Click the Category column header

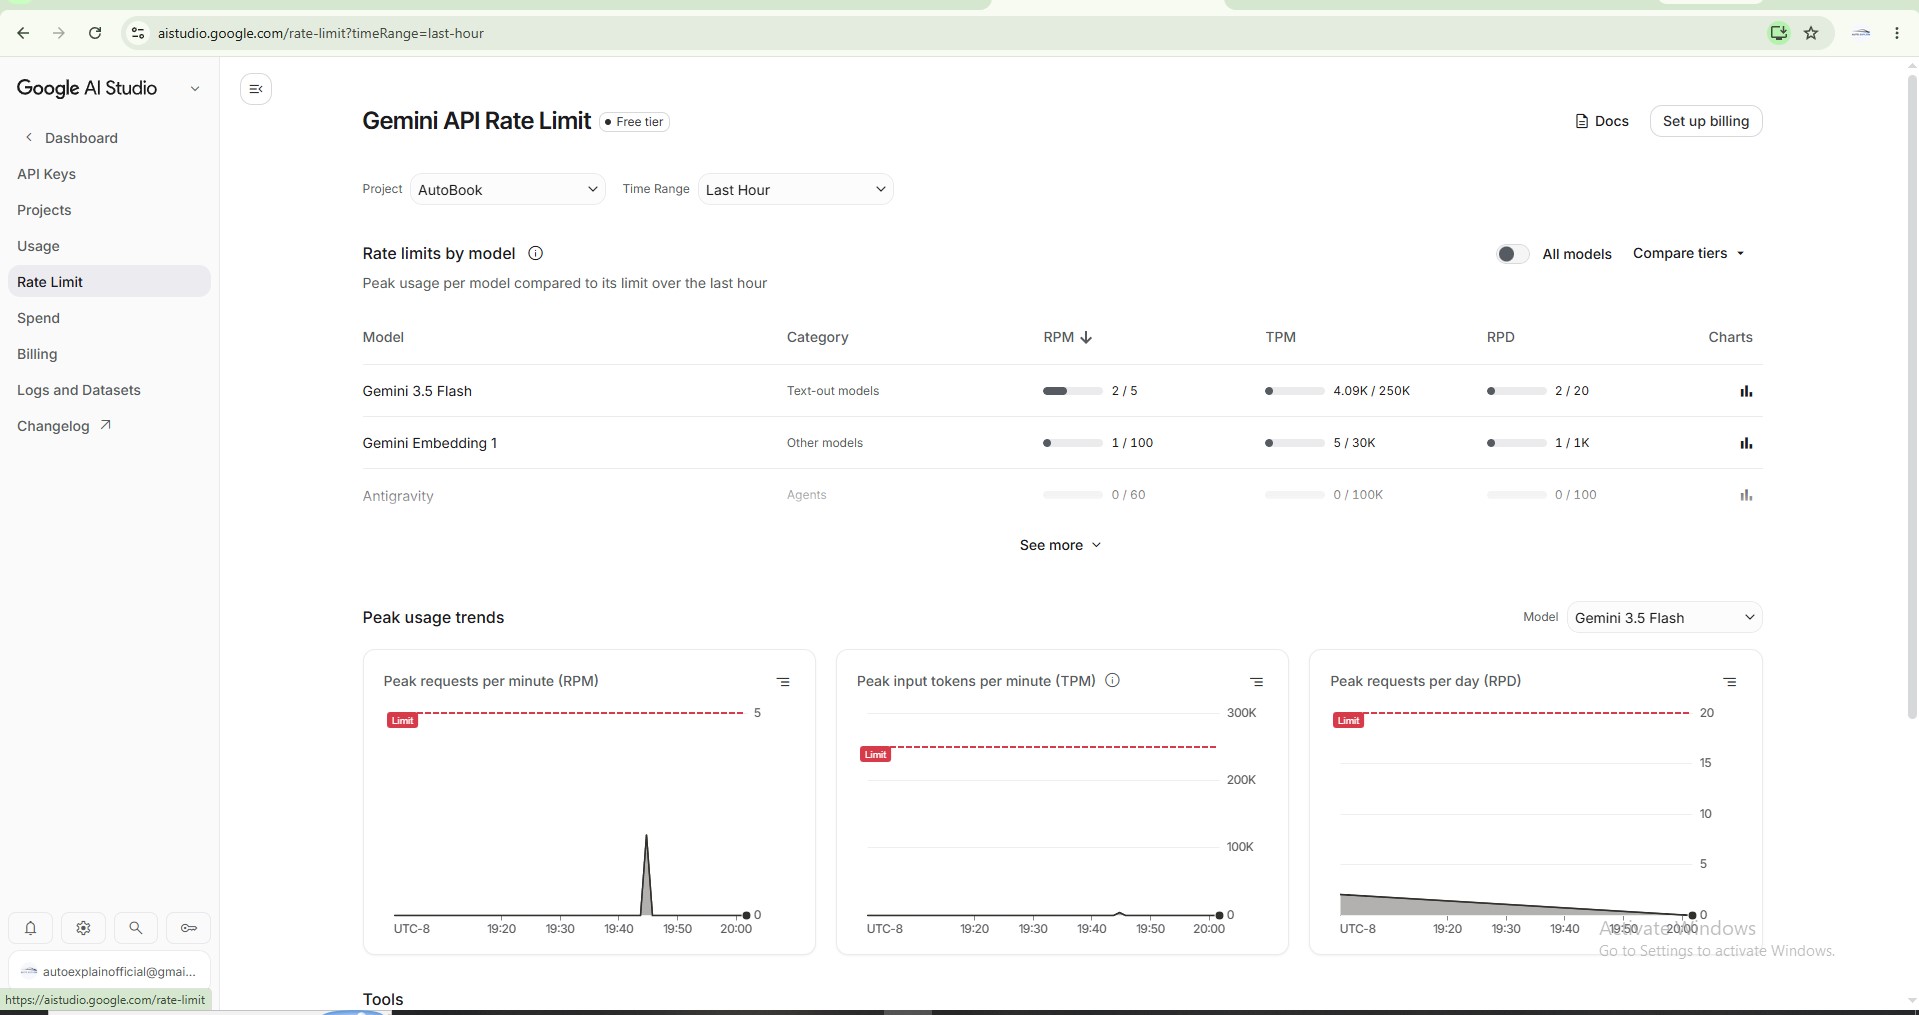817,337
